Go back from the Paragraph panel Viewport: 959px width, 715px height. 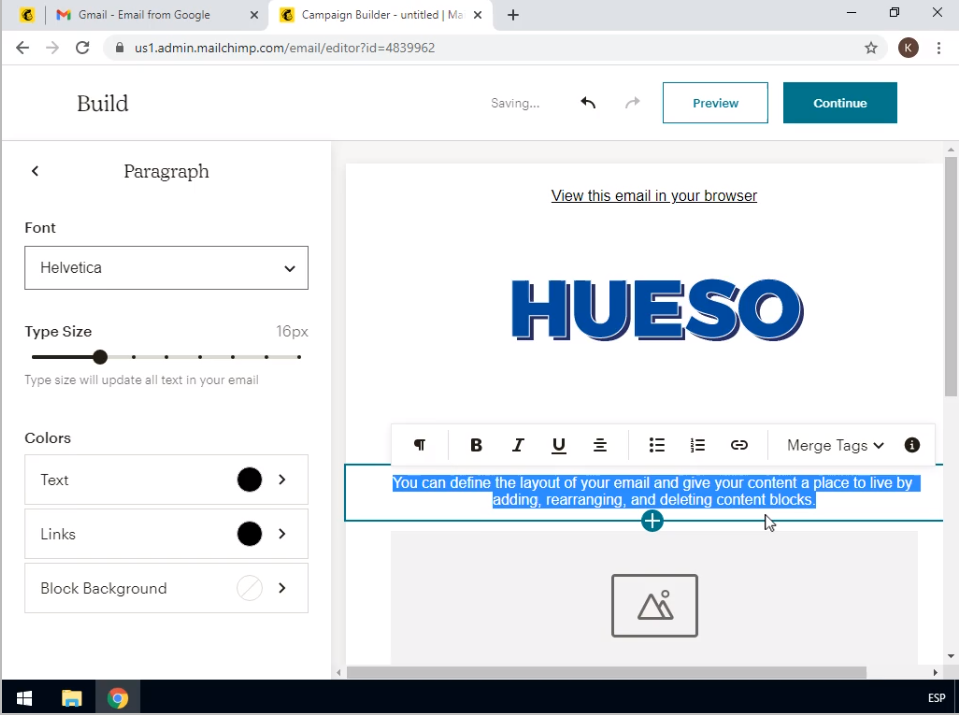[x=35, y=171]
